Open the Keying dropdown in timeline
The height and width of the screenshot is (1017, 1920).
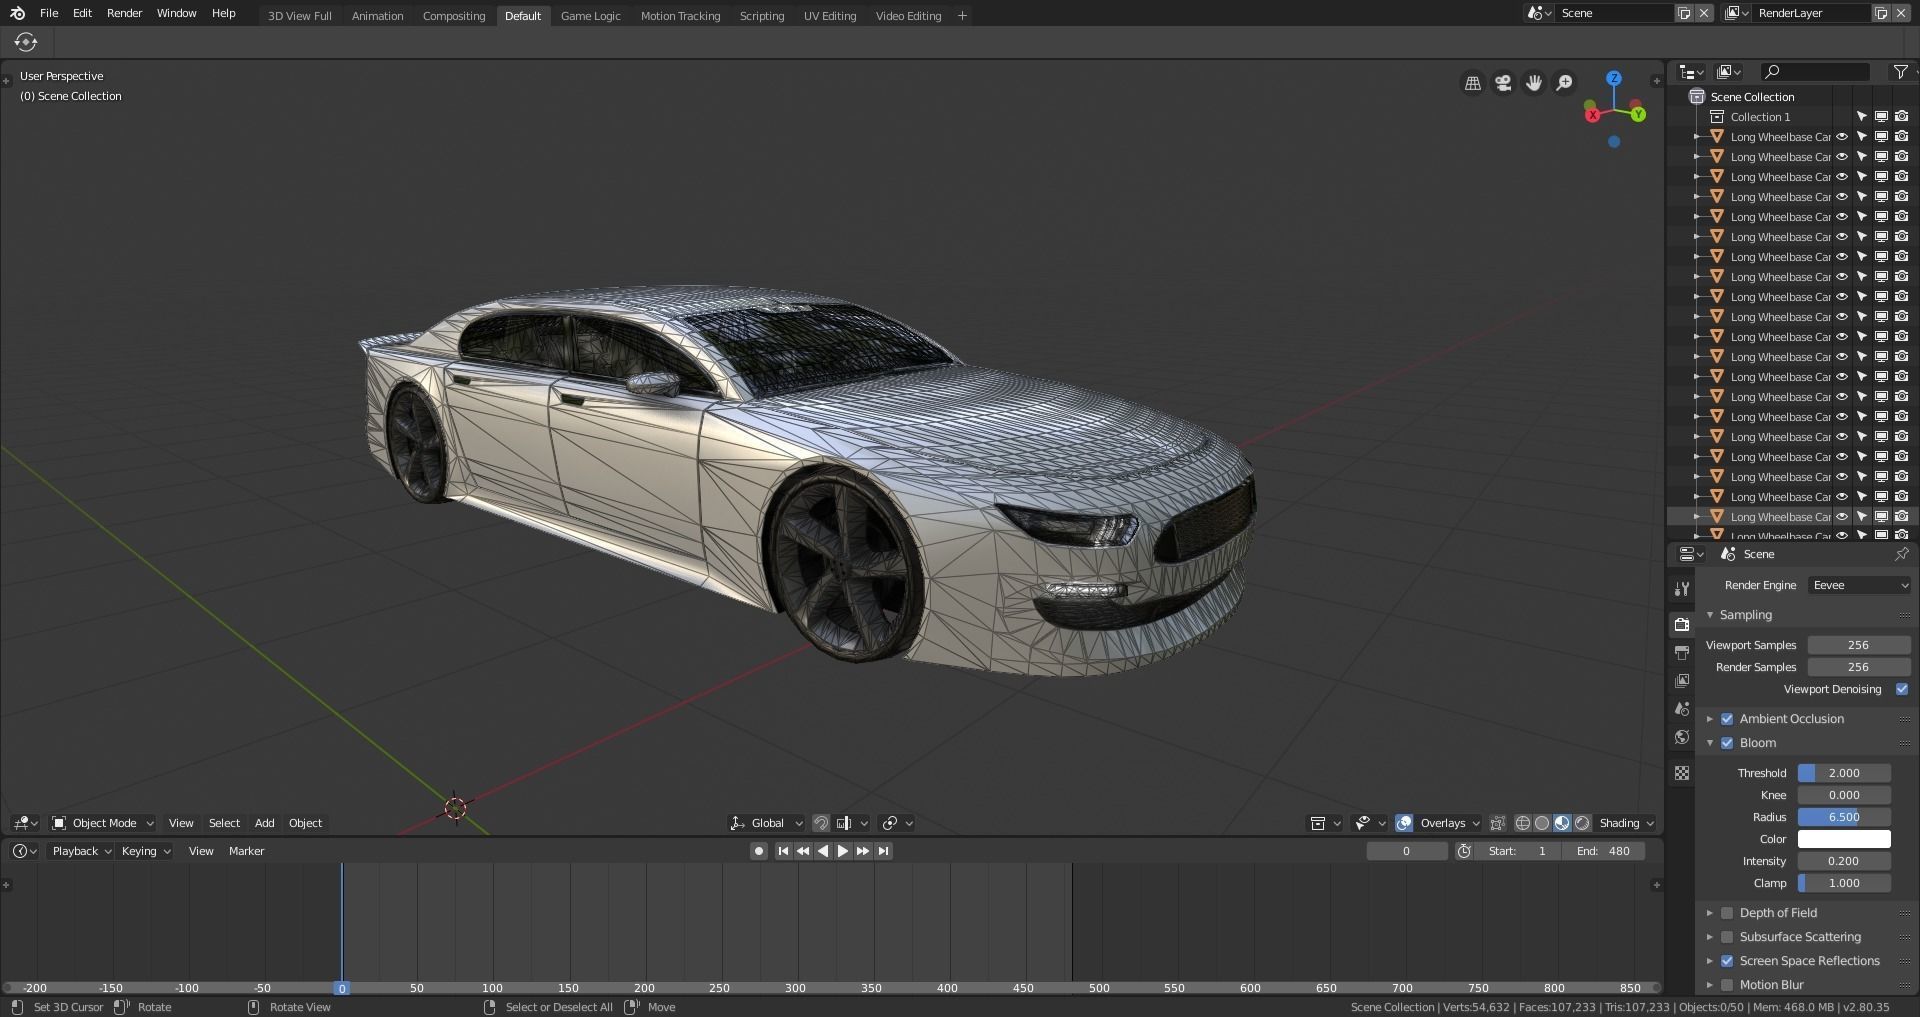tap(145, 851)
